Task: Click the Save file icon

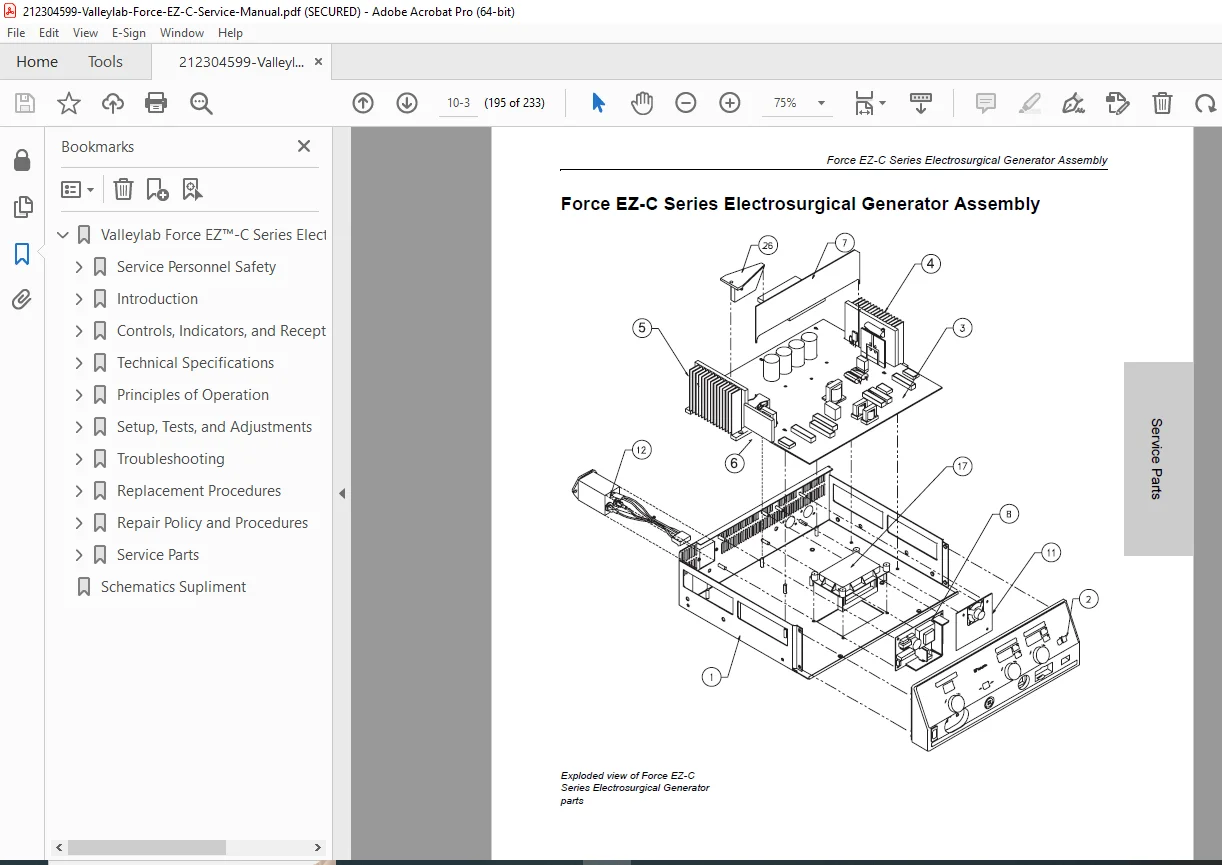Action: [x=25, y=103]
